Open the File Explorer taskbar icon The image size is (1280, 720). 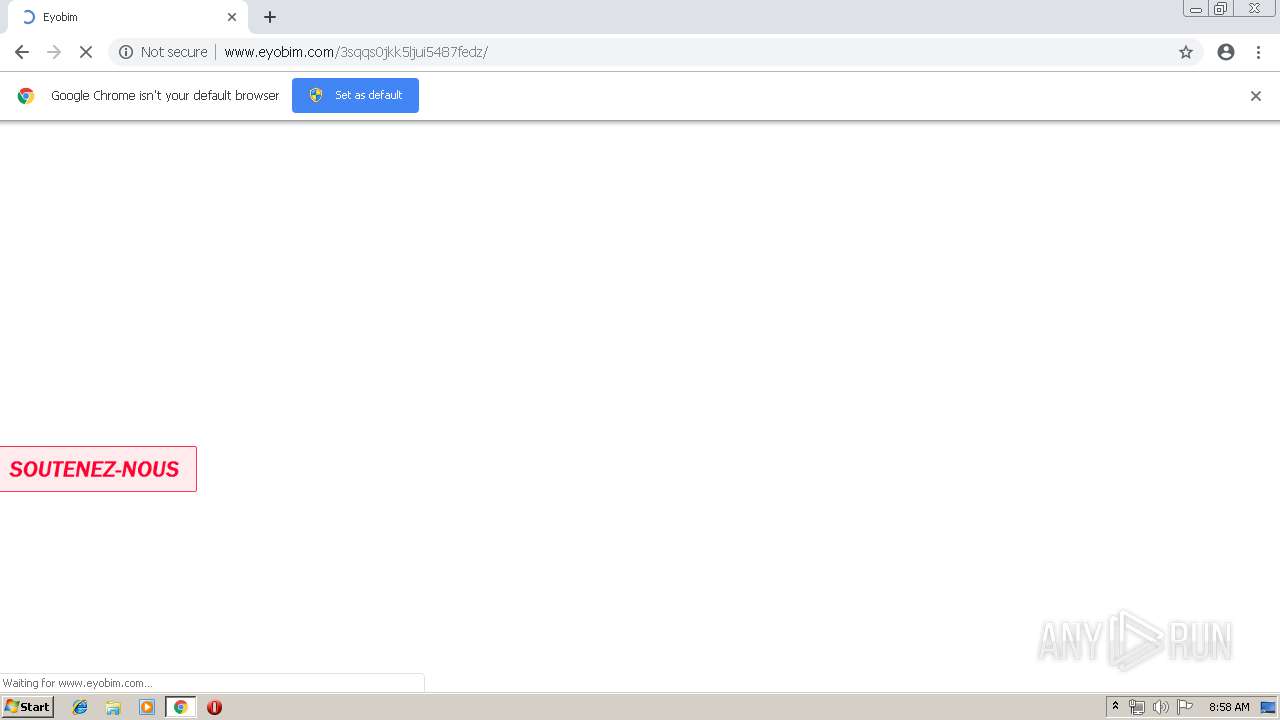[113, 707]
